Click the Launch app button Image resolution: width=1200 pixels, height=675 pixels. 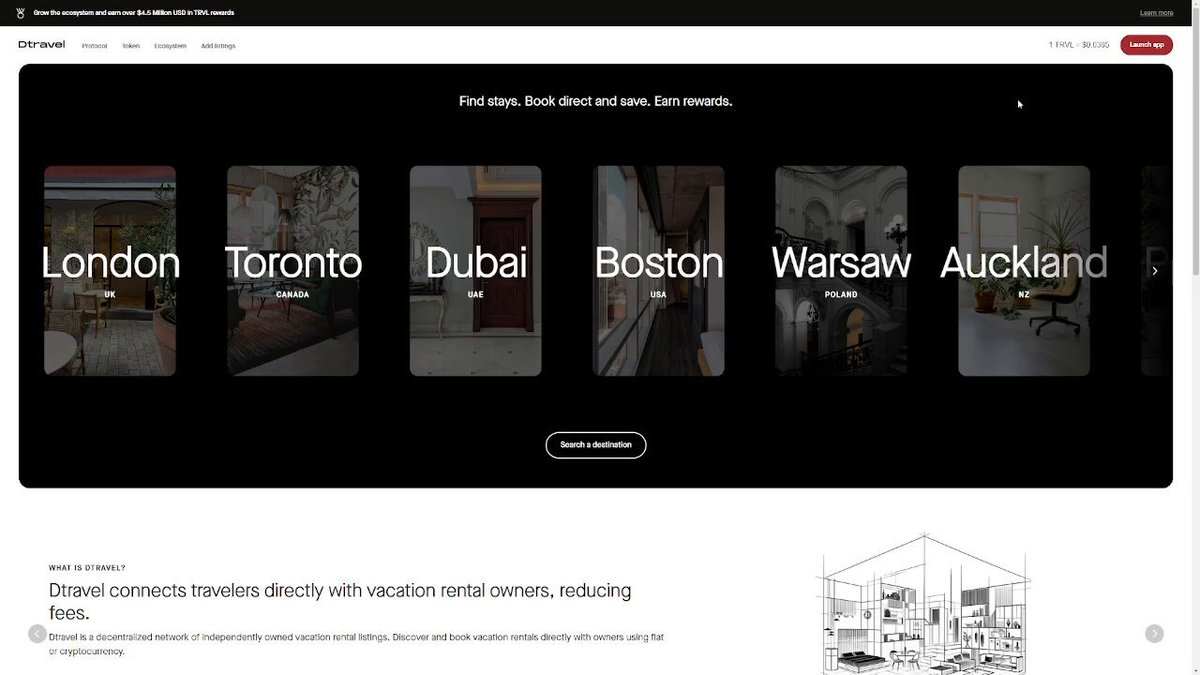tap(1146, 45)
